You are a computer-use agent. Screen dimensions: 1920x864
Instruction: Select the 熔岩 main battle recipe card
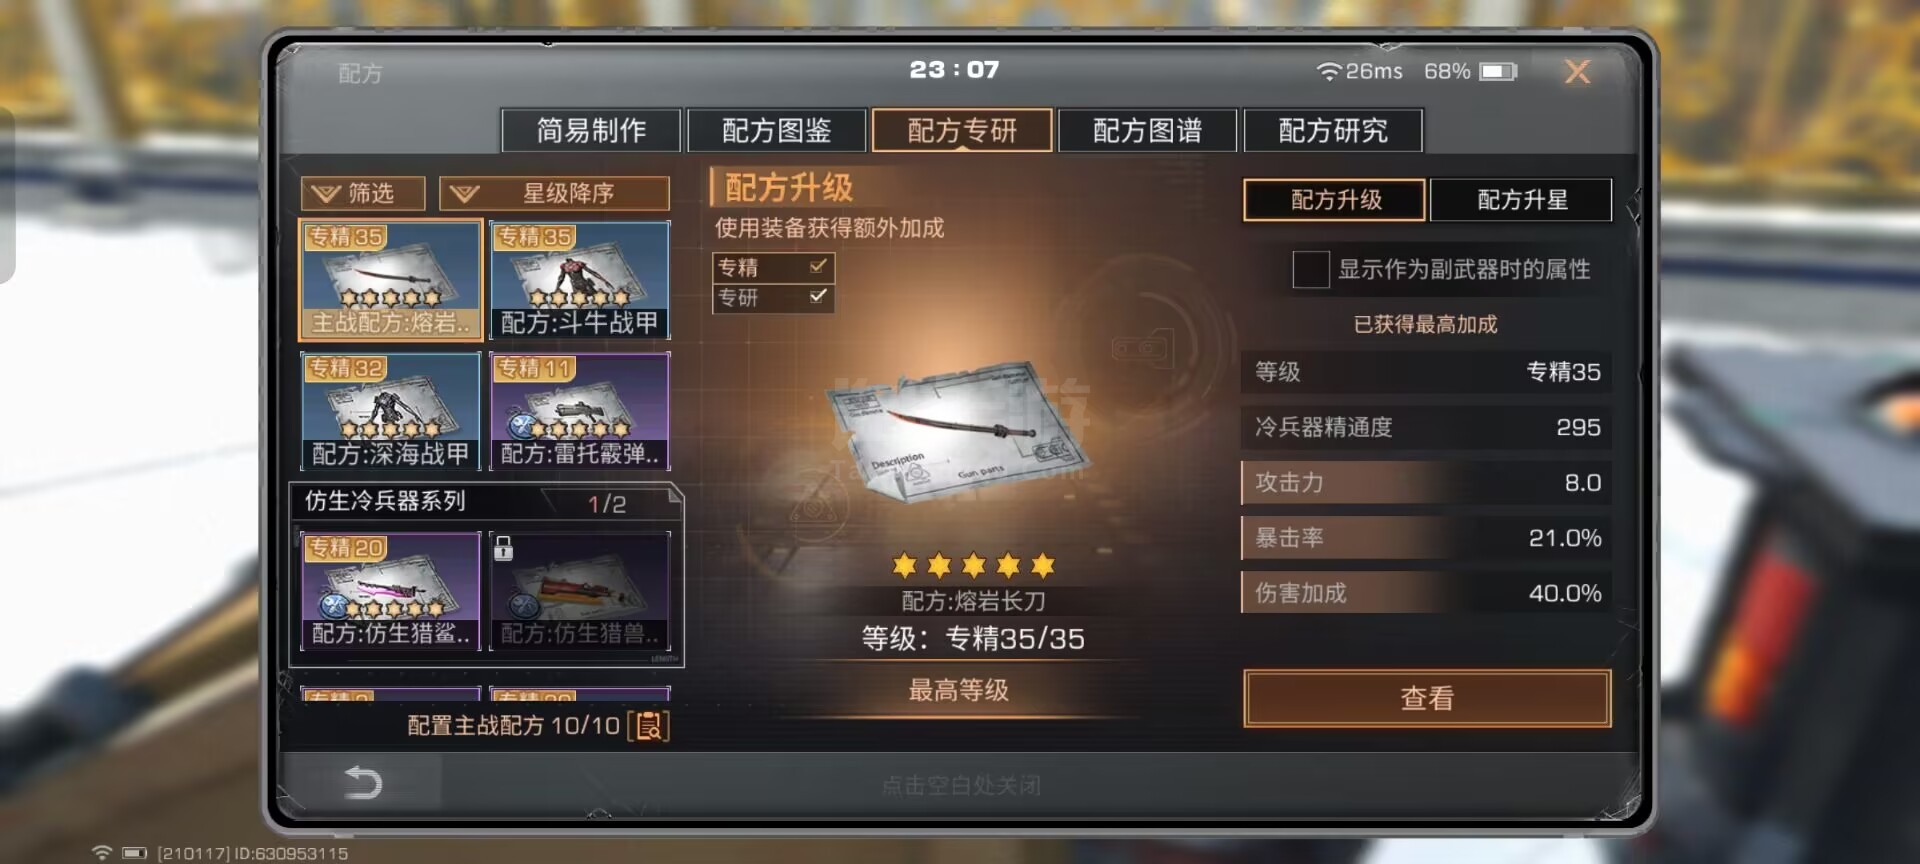(x=391, y=280)
